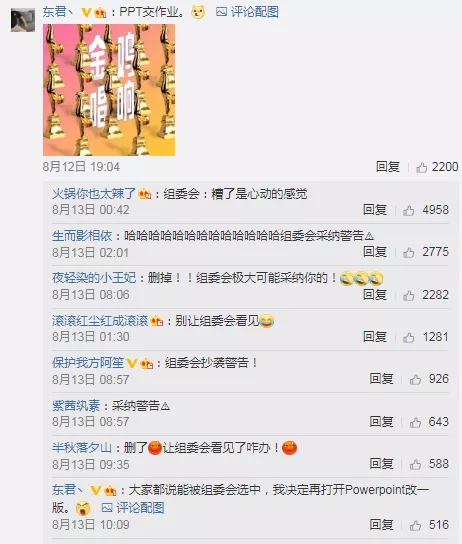Visit 保护我方阿笙's profile page
Viewport: 462px width, 544px height.
[88, 363]
